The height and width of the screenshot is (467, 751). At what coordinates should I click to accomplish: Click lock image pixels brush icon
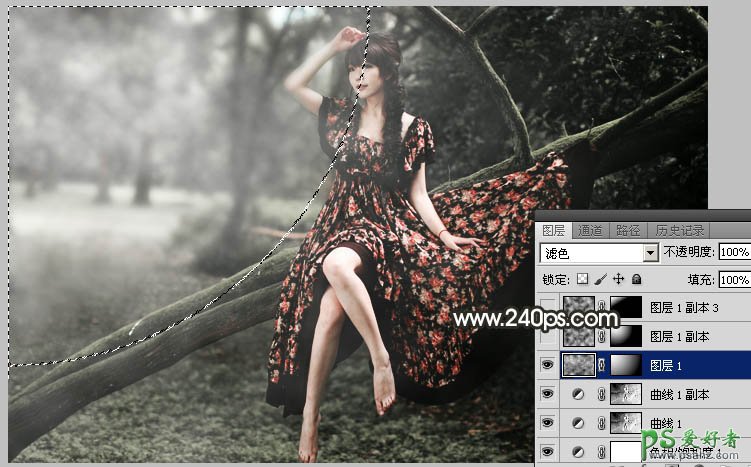[x=600, y=280]
